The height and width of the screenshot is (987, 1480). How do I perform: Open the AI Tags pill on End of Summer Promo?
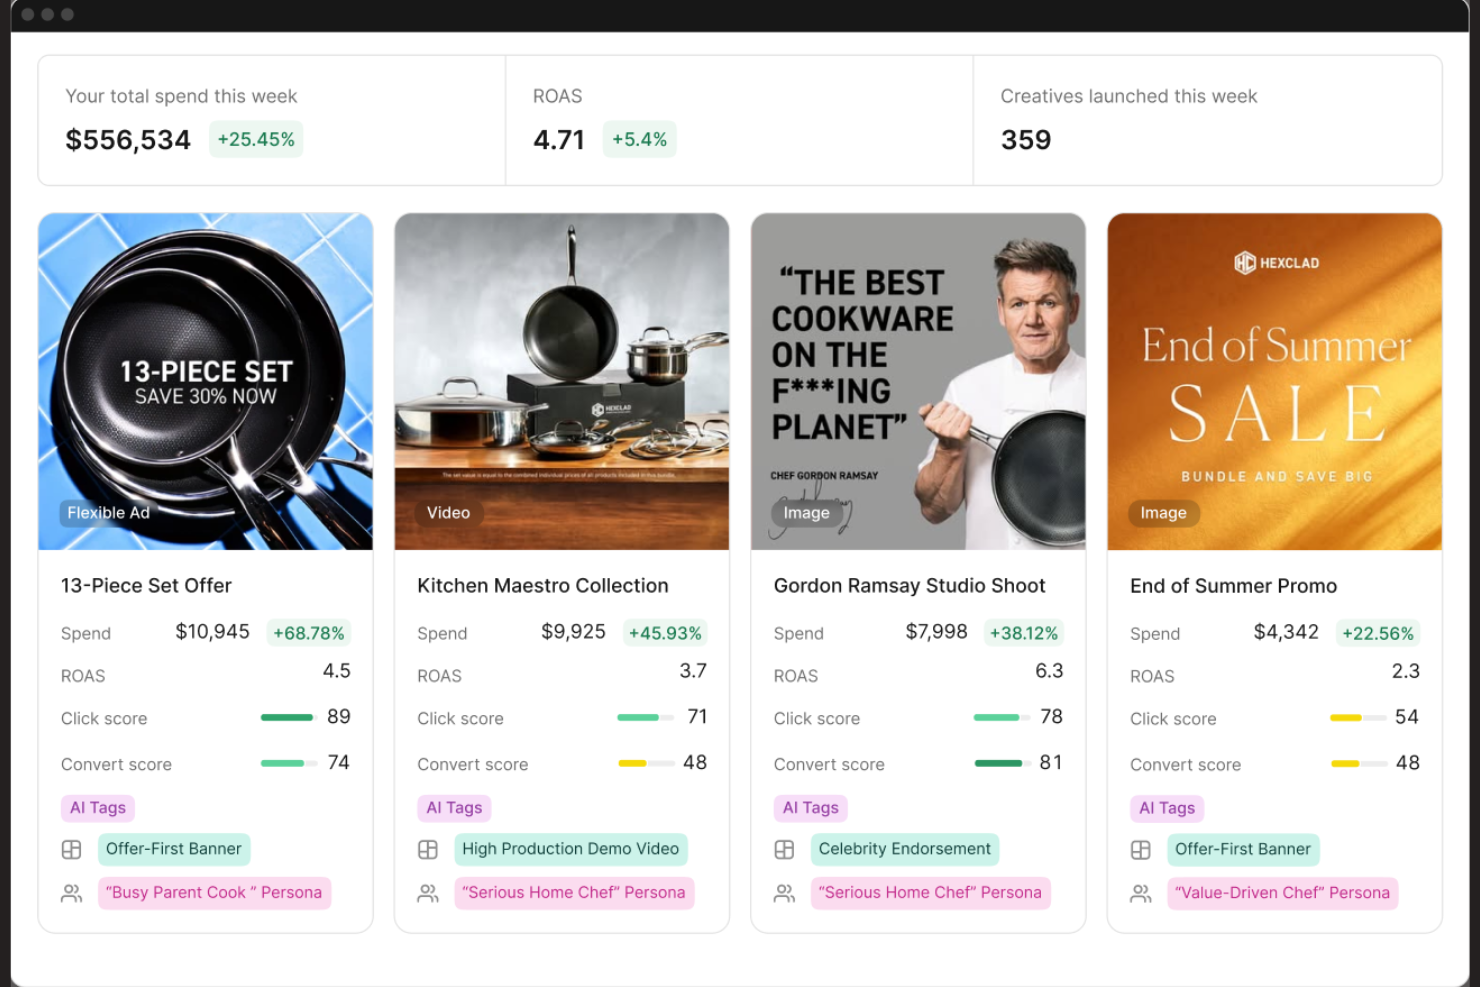[1166, 808]
